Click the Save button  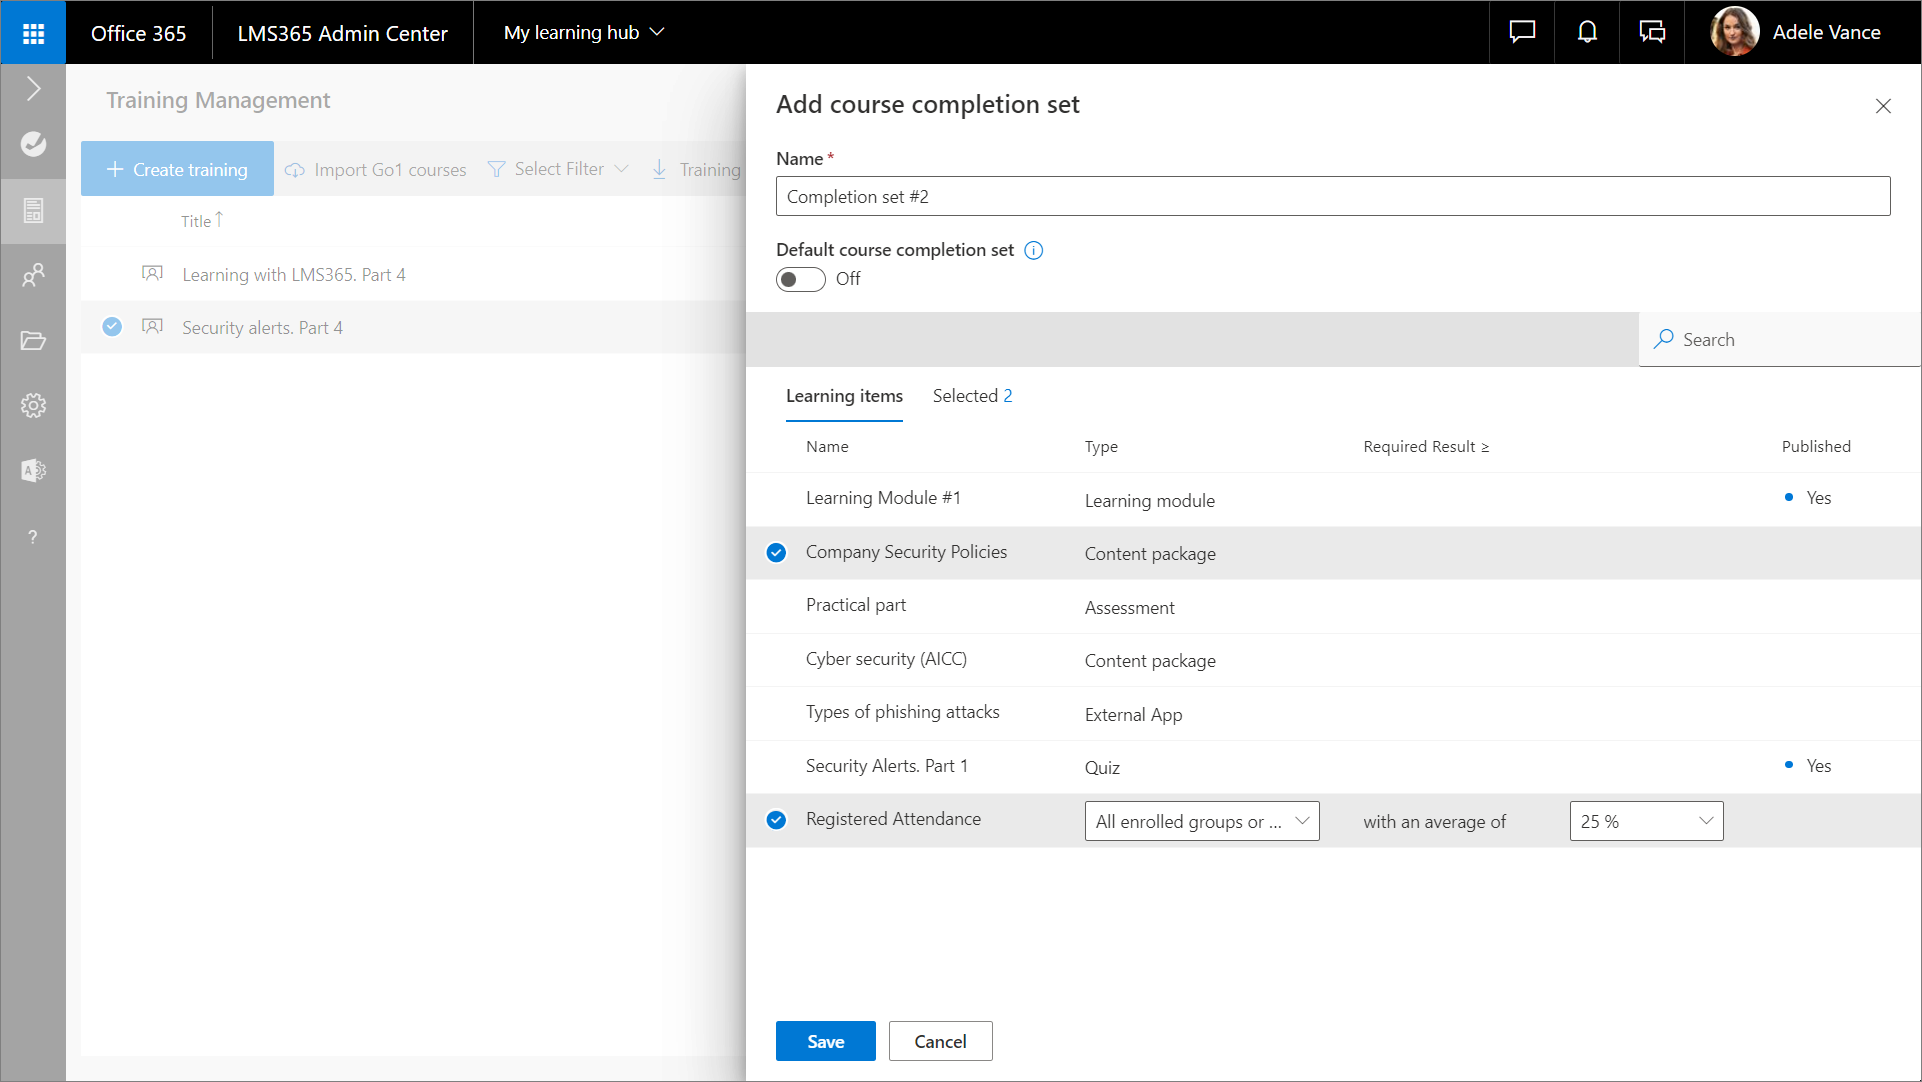(825, 1041)
